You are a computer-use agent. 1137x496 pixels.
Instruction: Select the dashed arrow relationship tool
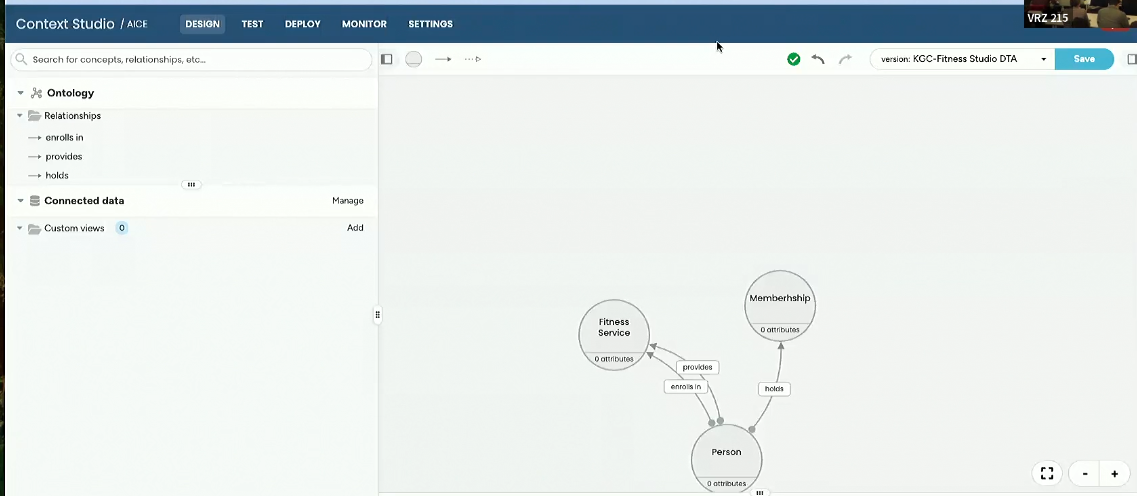click(x=473, y=59)
